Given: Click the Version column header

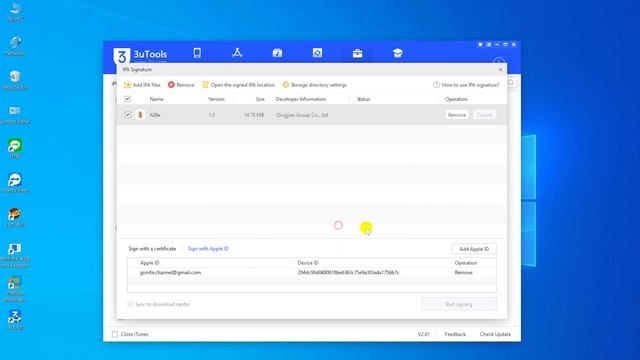Looking at the screenshot, I should click(x=216, y=99).
